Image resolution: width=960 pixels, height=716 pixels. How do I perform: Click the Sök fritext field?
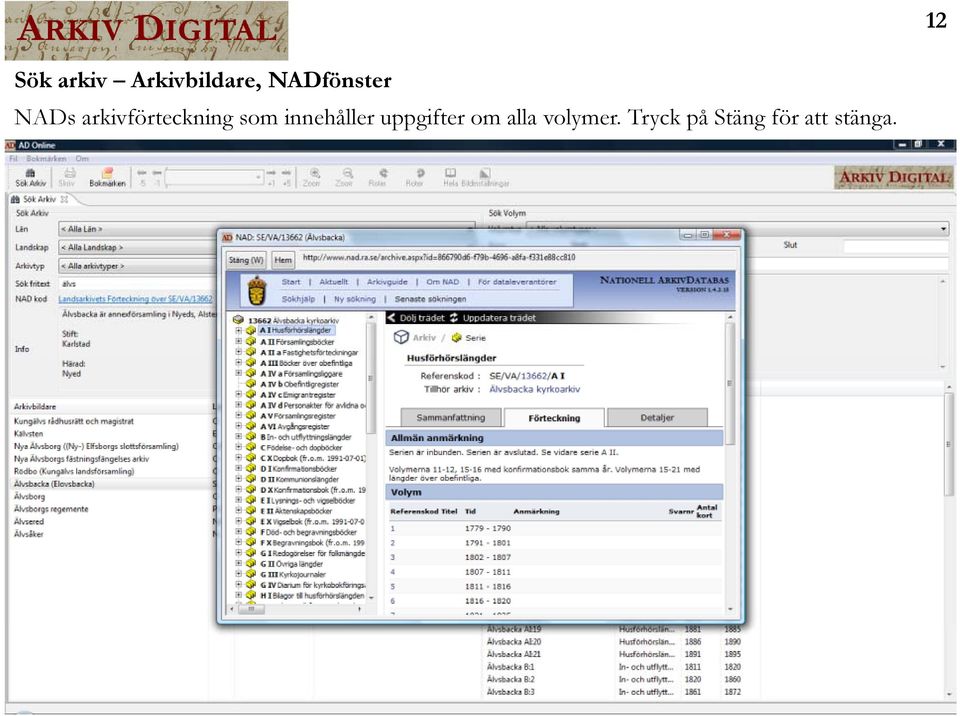pos(138,284)
